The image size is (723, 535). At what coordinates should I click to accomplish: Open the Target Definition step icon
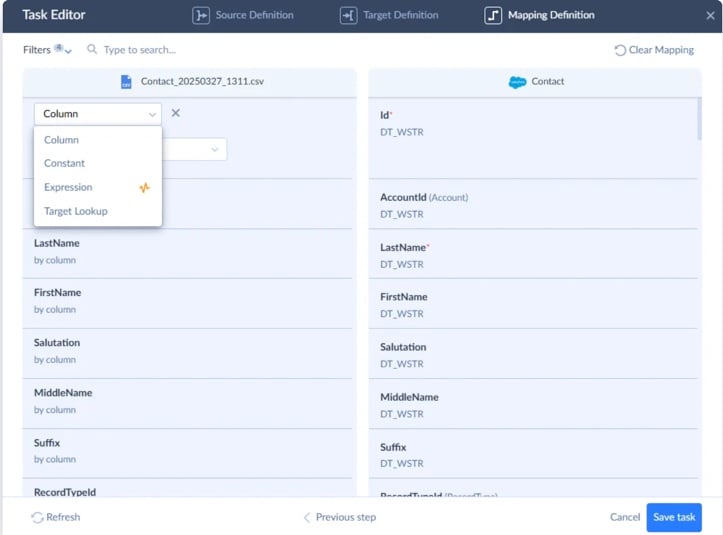point(348,15)
